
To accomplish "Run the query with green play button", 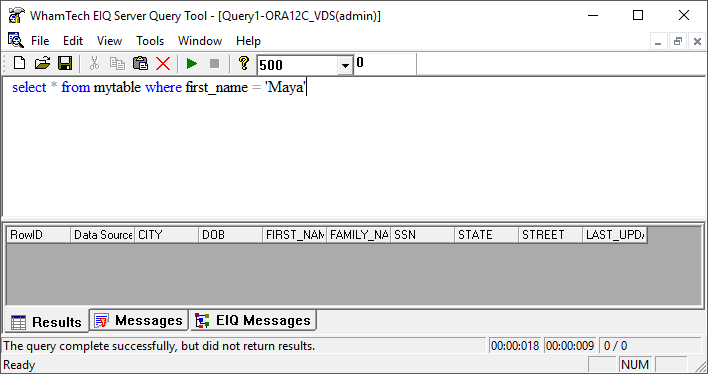I will click(192, 64).
